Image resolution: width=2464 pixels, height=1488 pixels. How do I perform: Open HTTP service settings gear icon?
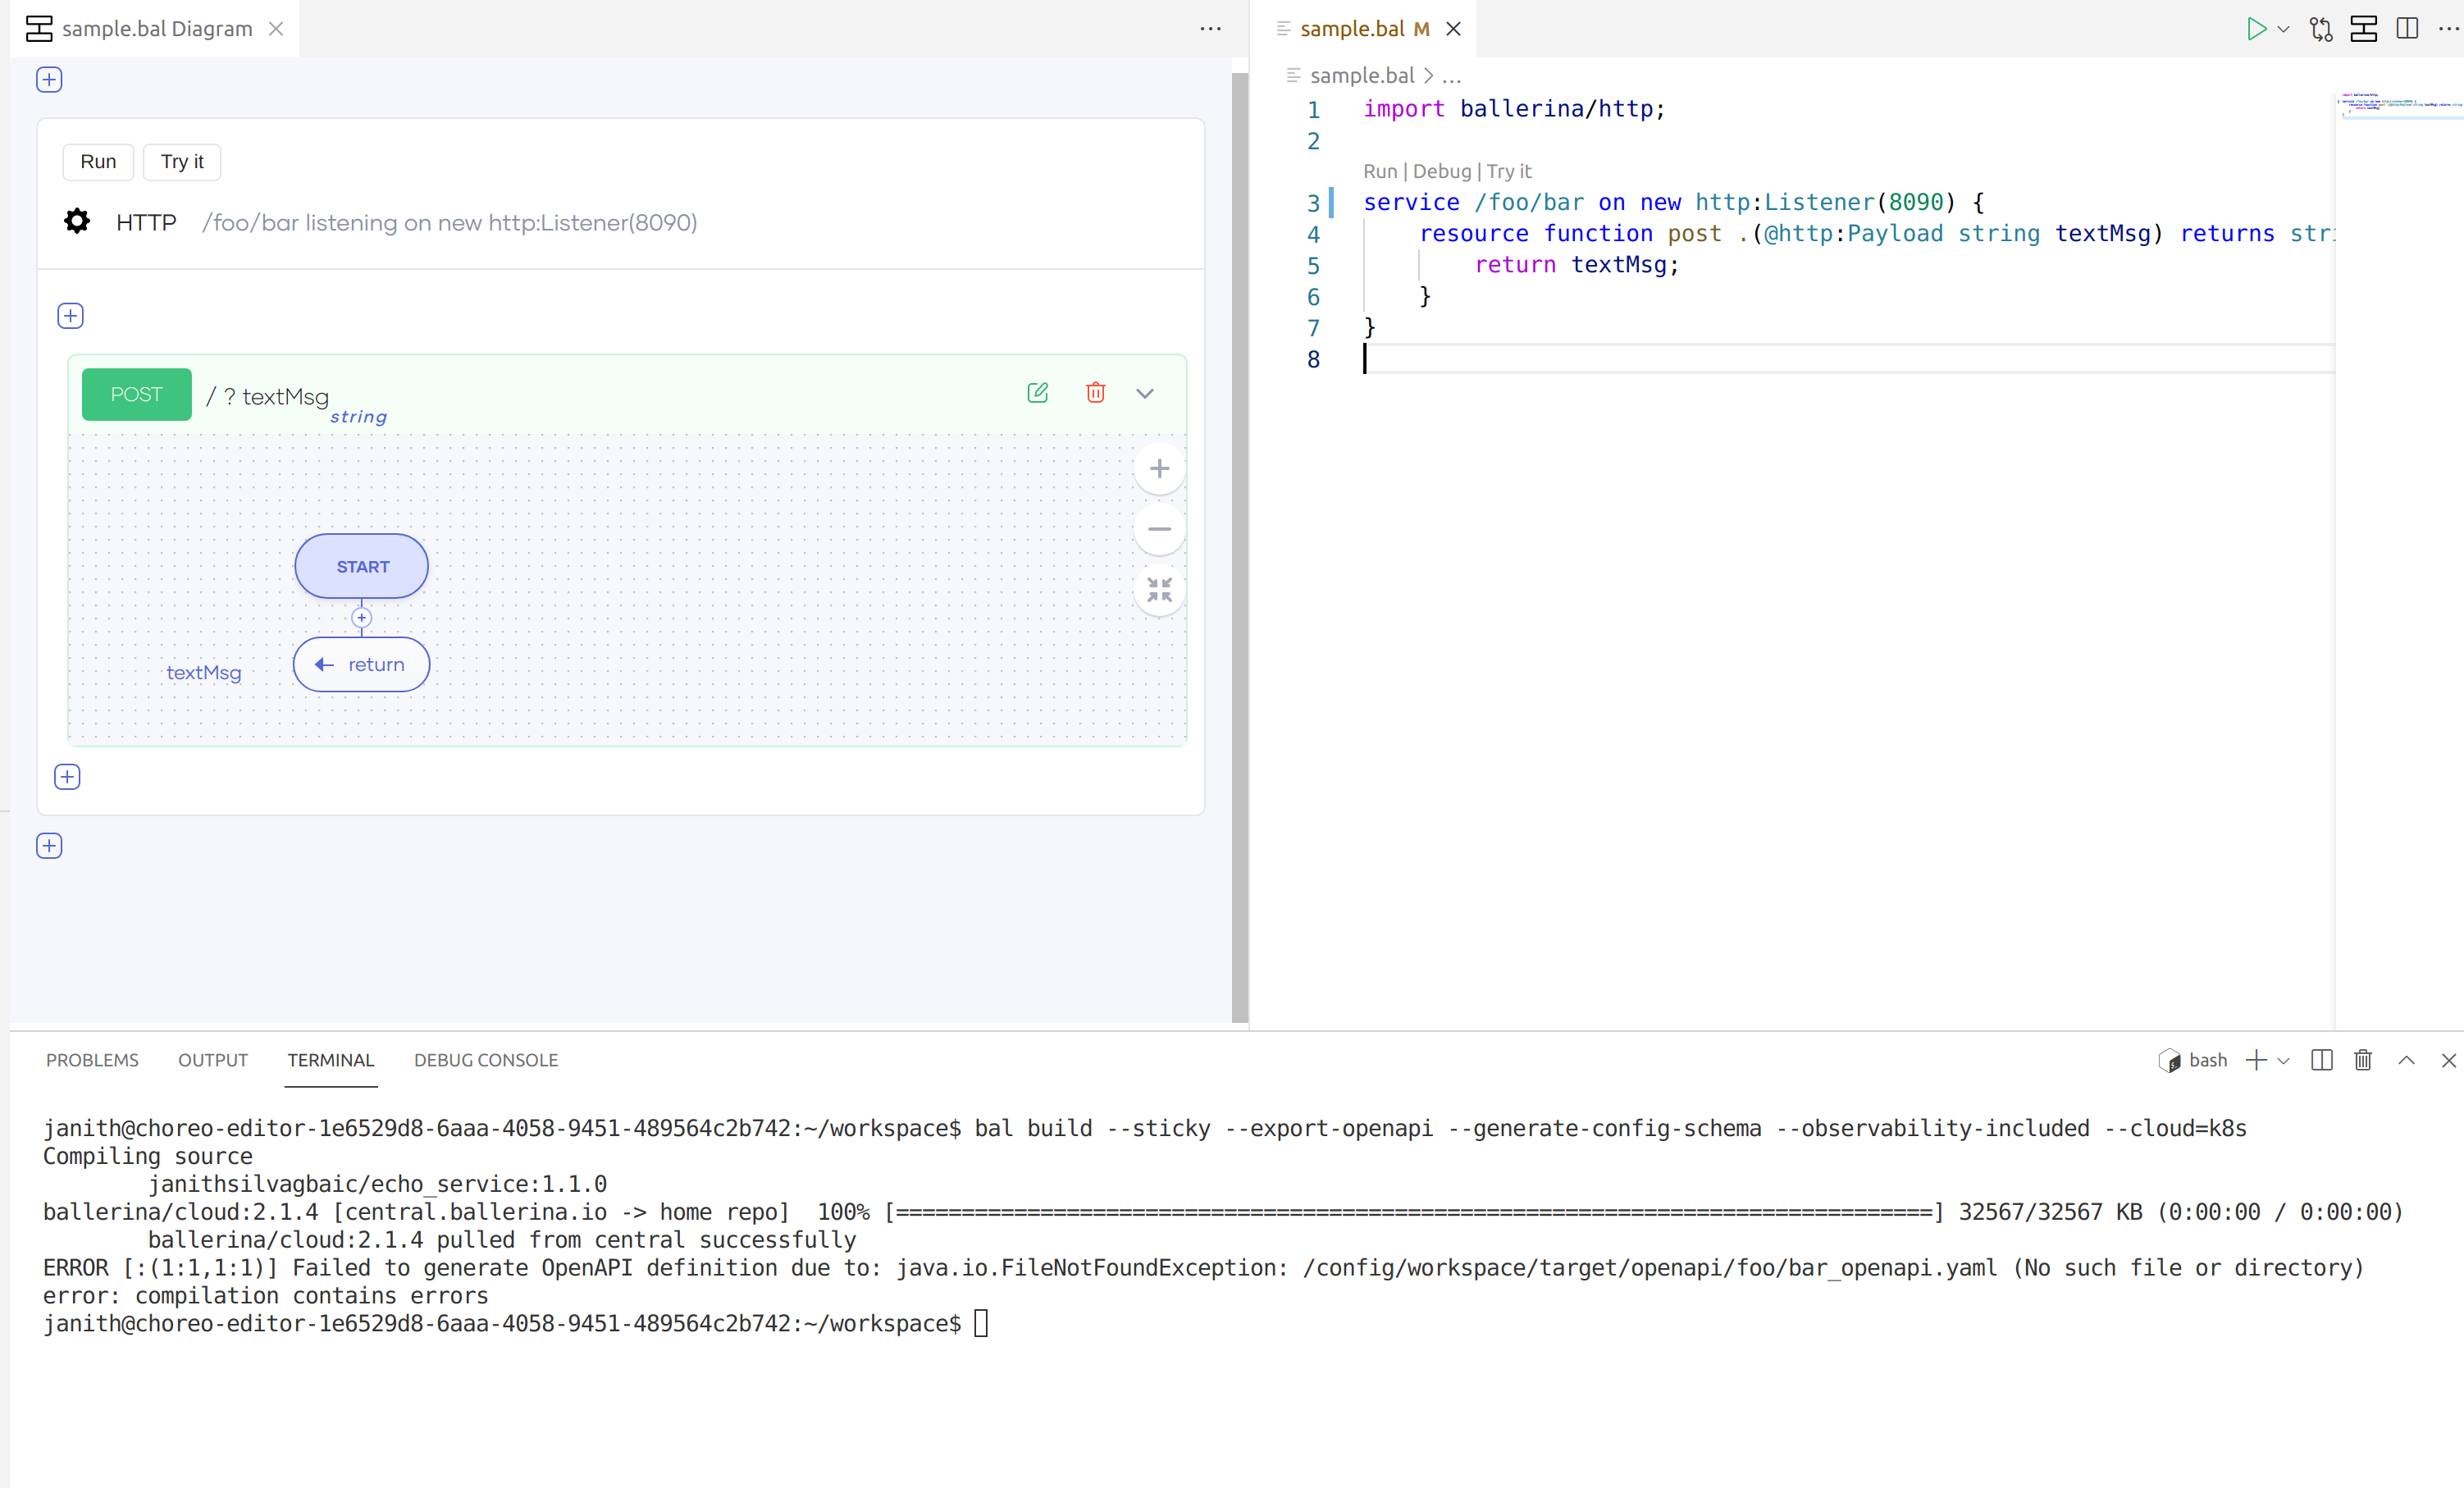pyautogui.click(x=77, y=221)
